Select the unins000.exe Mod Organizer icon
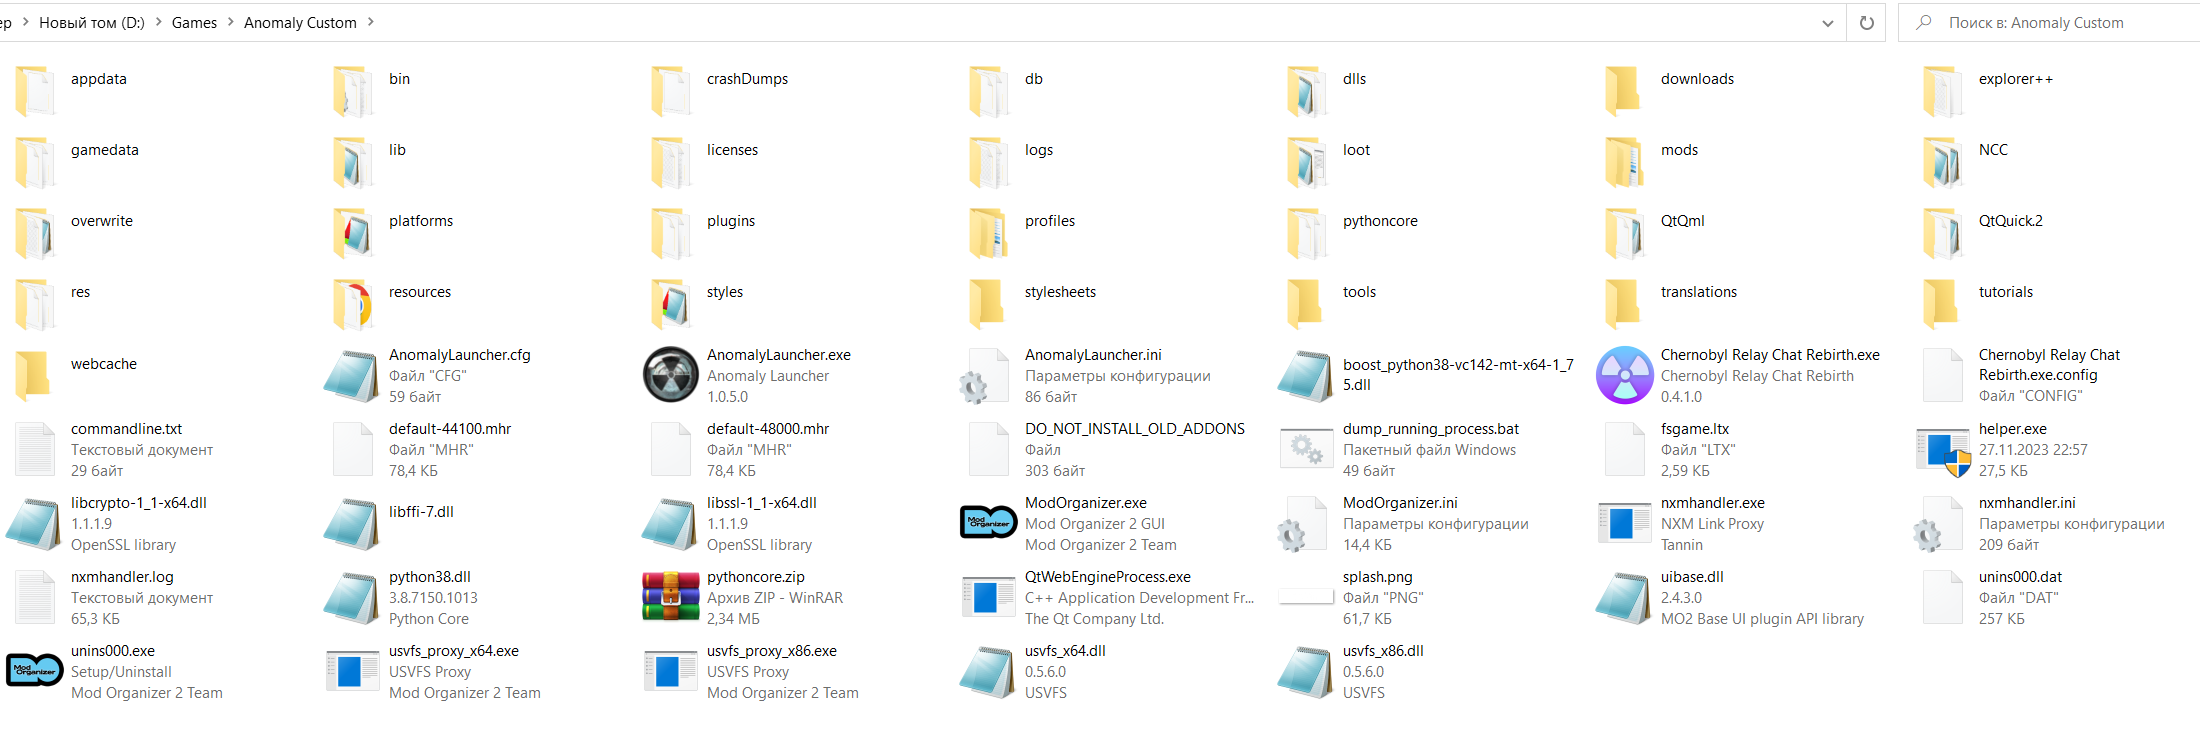 click(35, 670)
